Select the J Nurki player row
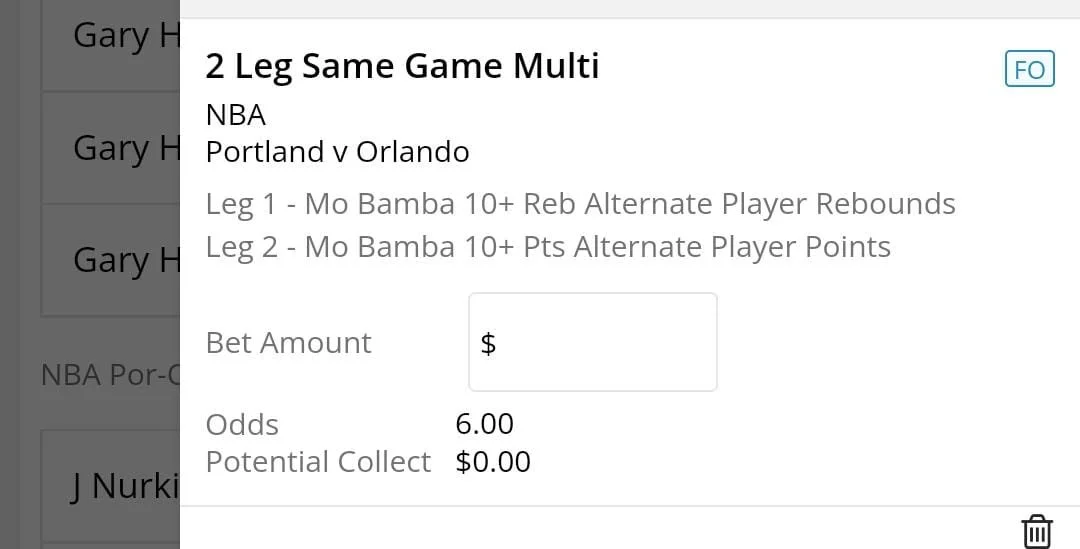 tap(110, 487)
